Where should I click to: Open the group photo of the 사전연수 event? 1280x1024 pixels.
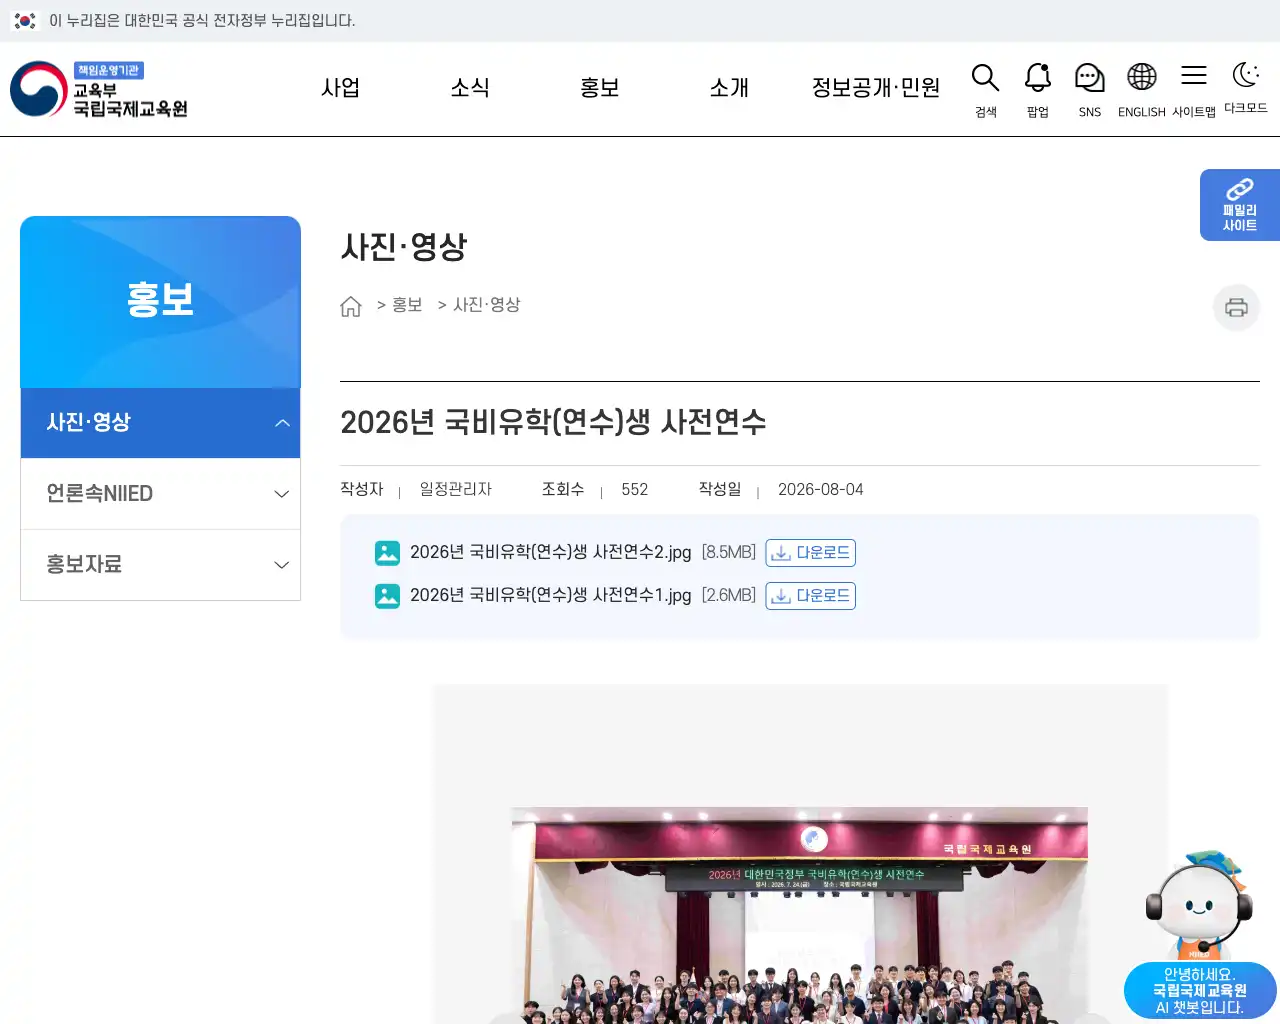point(800,915)
